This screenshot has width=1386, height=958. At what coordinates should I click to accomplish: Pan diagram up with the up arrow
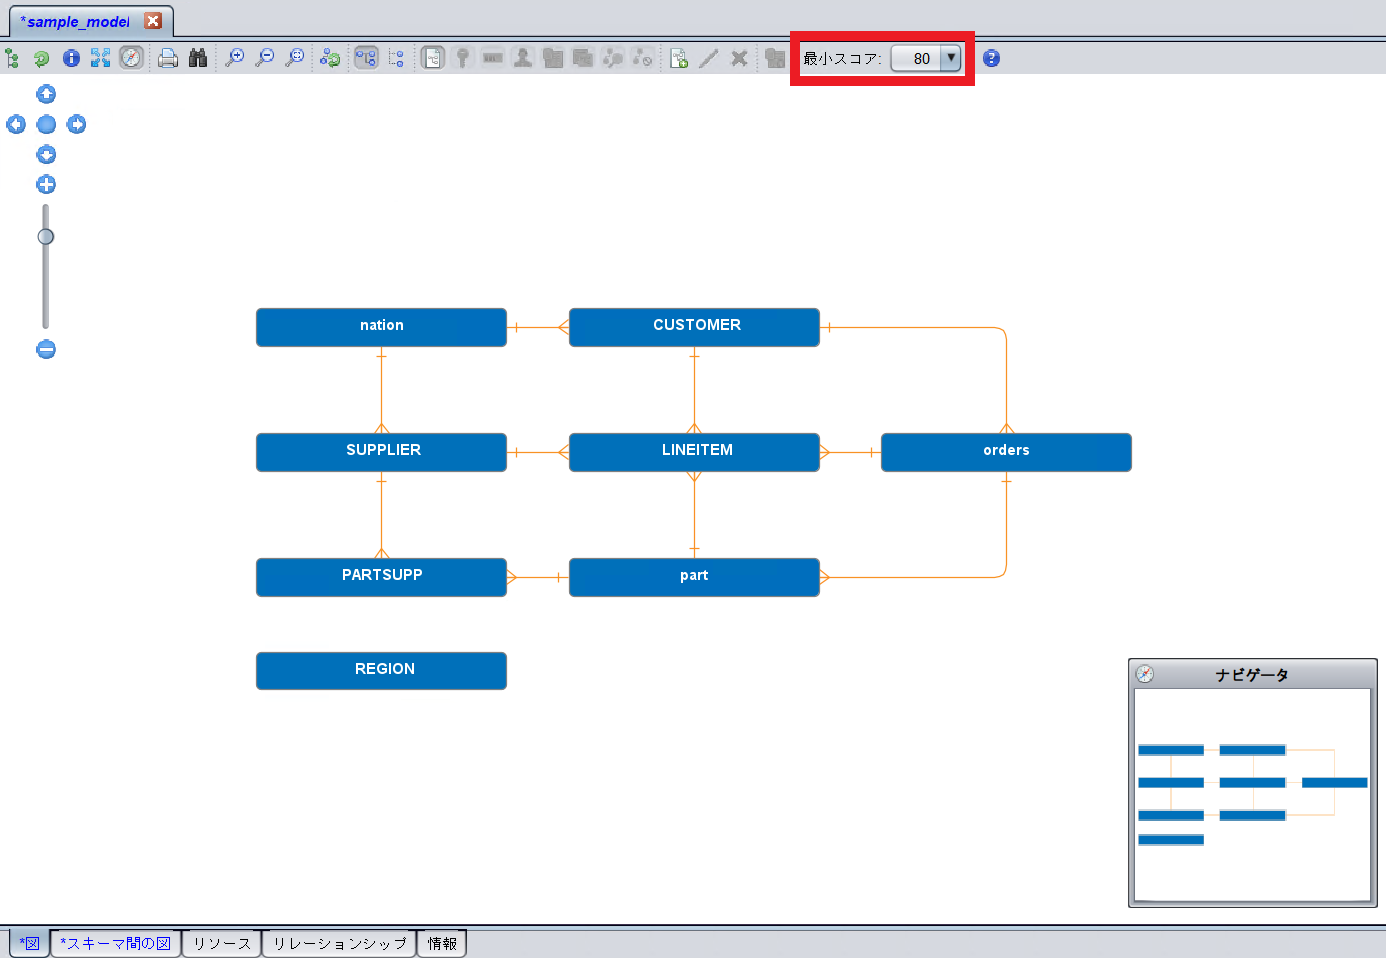[46, 94]
